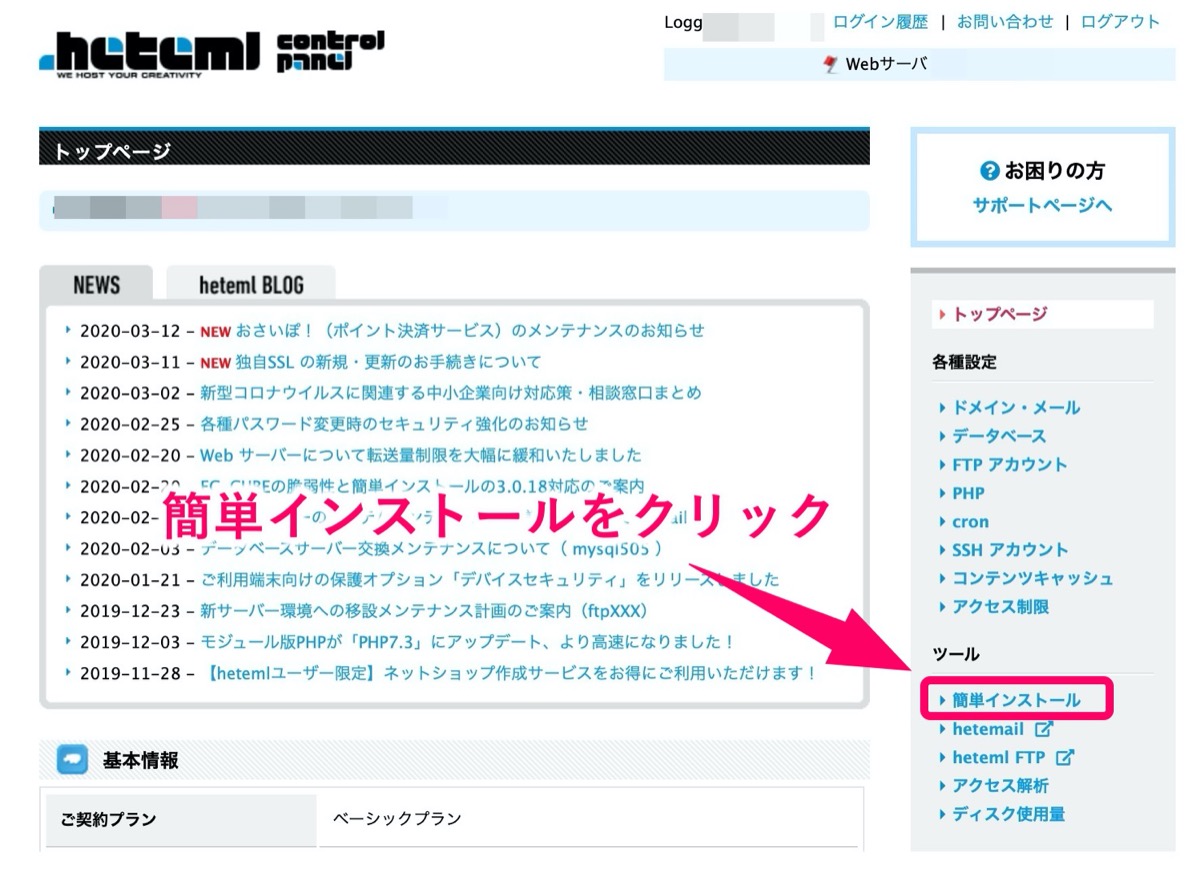Open PHP7.3 アップデート news item

[467, 642]
